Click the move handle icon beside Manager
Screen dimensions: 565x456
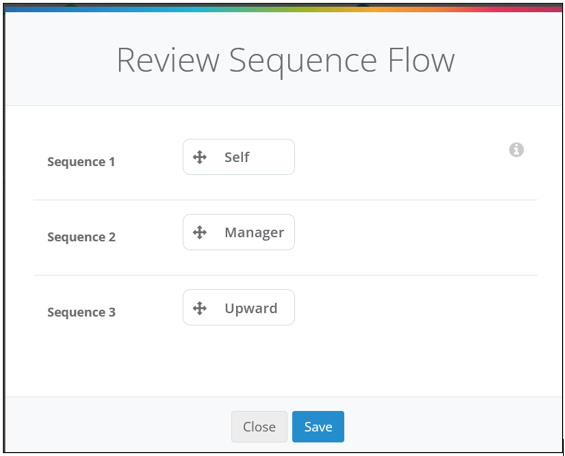pos(200,233)
